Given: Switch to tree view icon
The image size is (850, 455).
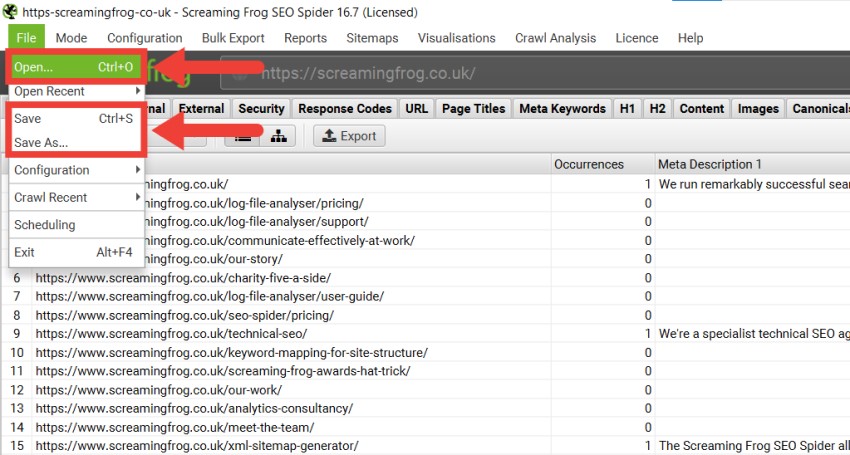Looking at the screenshot, I should pyautogui.click(x=278, y=136).
